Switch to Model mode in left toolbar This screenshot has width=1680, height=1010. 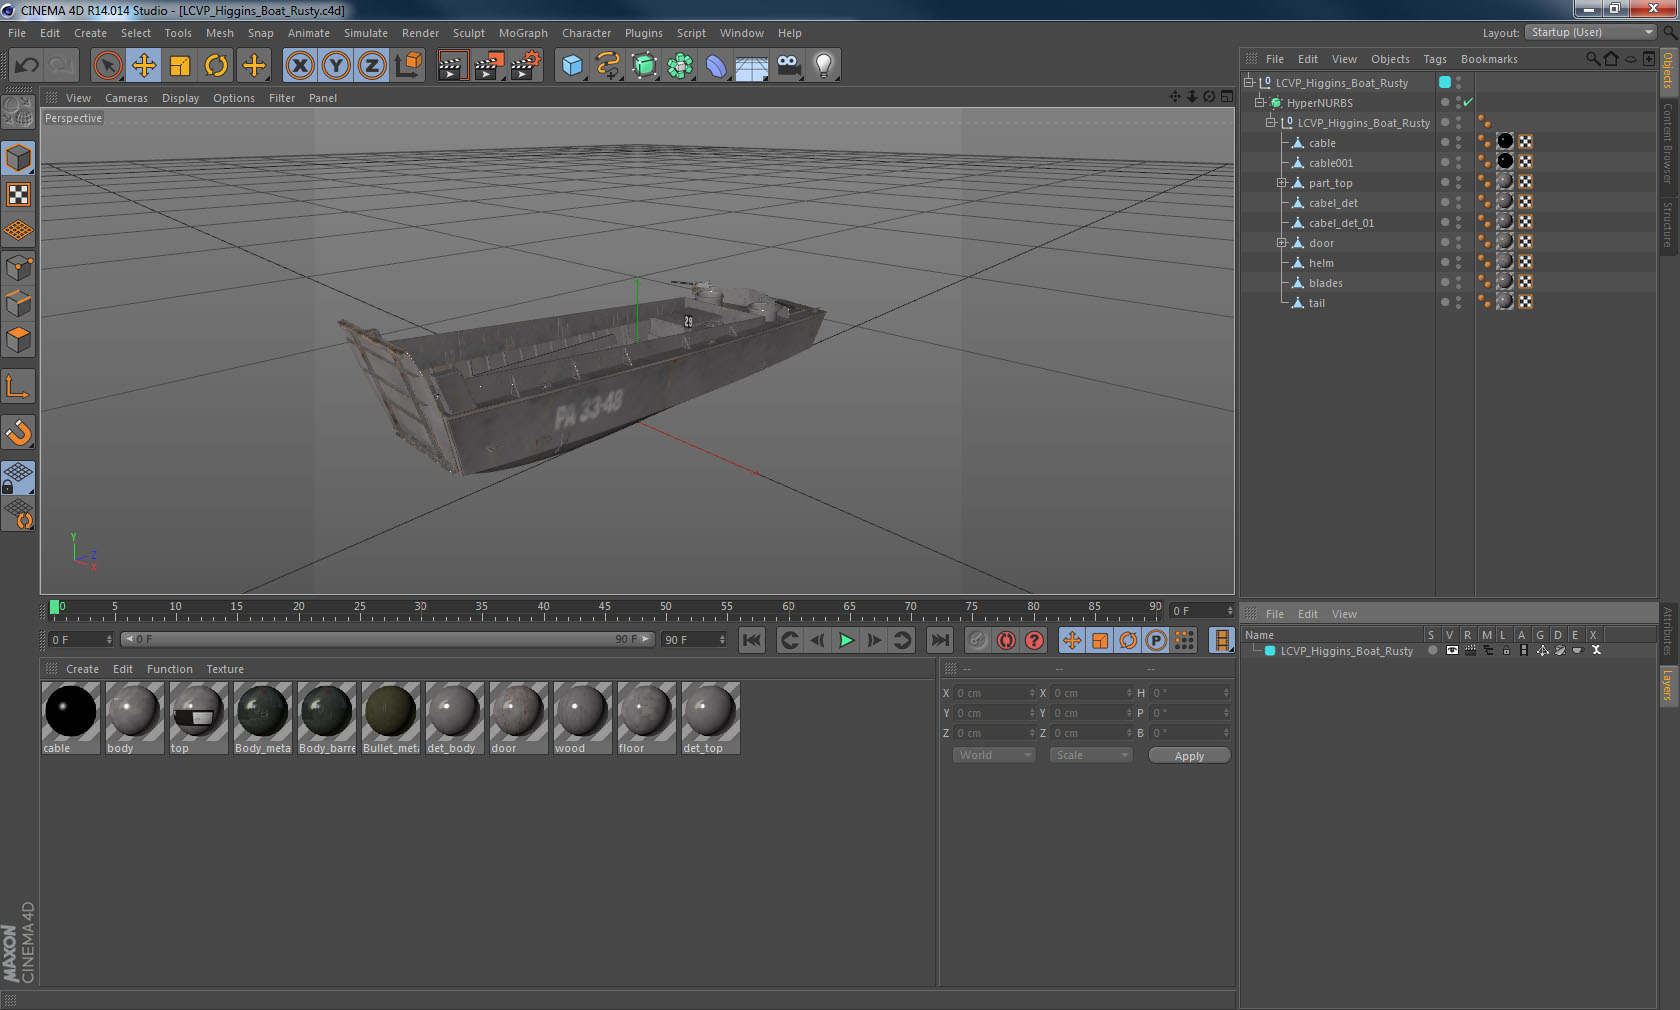point(18,158)
